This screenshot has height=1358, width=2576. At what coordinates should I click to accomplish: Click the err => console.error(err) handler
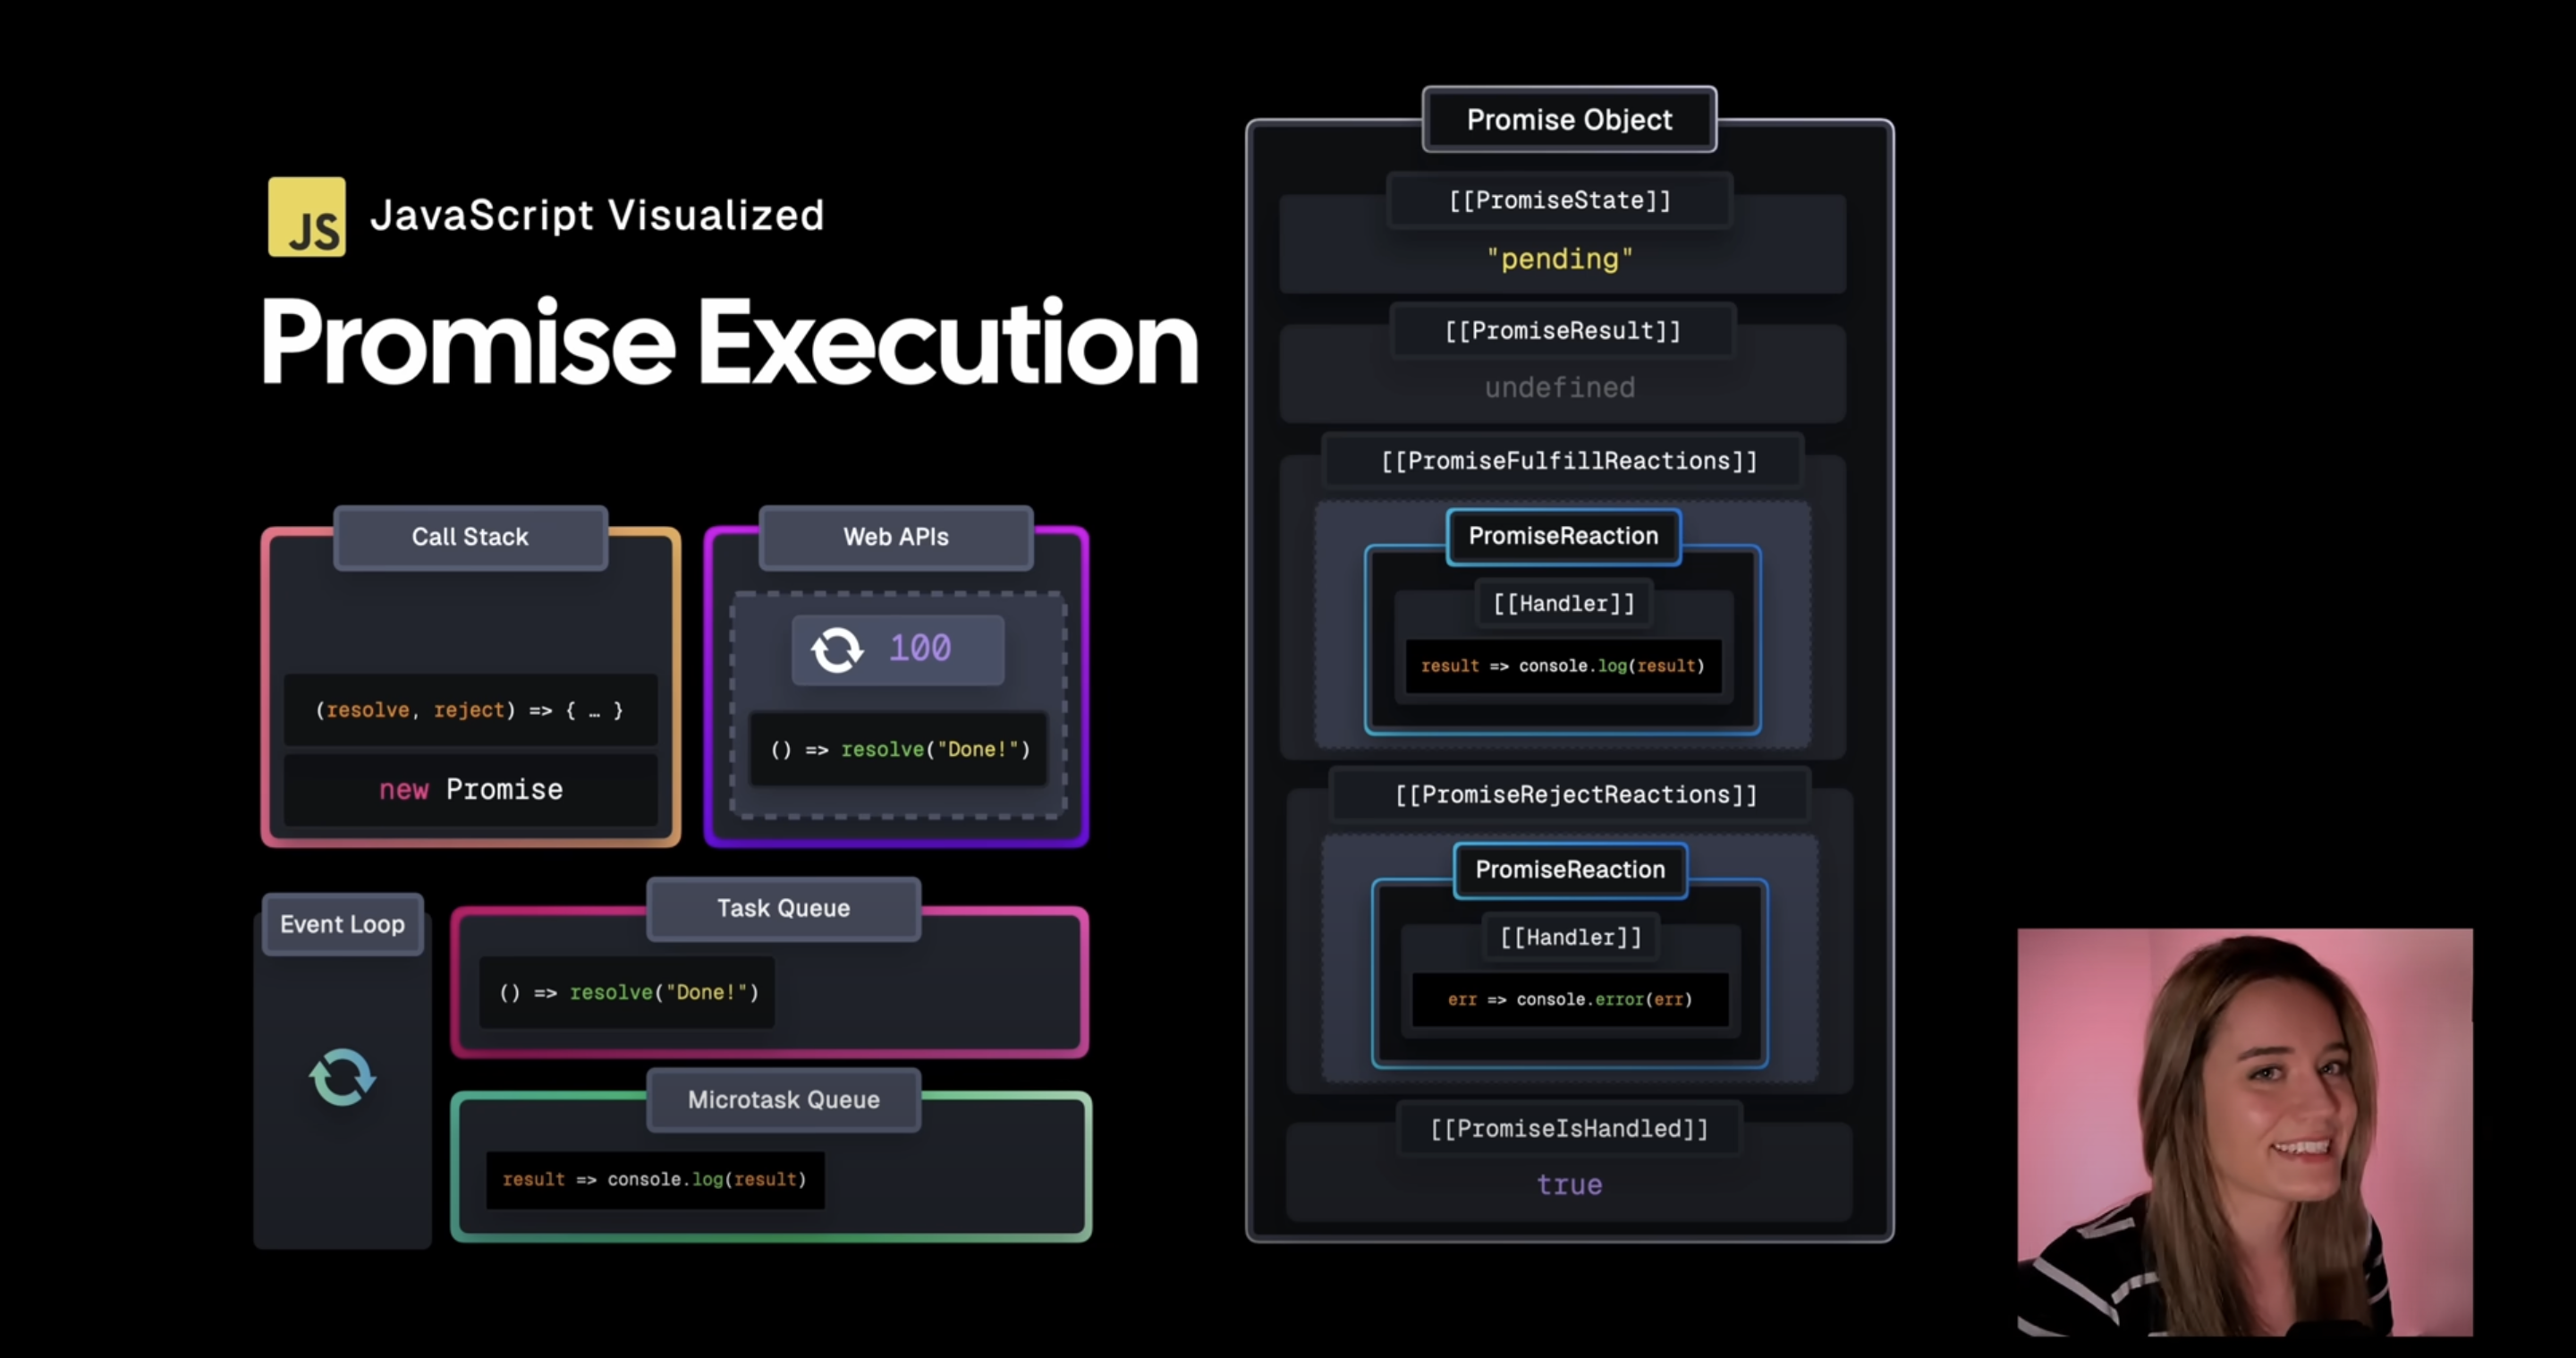pos(1569,999)
